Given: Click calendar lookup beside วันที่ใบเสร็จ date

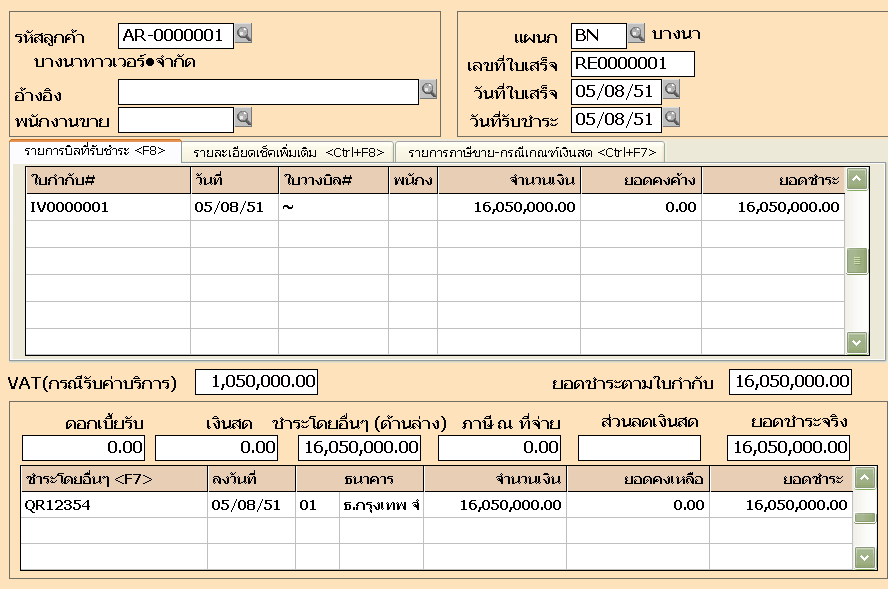Looking at the screenshot, I should (672, 90).
